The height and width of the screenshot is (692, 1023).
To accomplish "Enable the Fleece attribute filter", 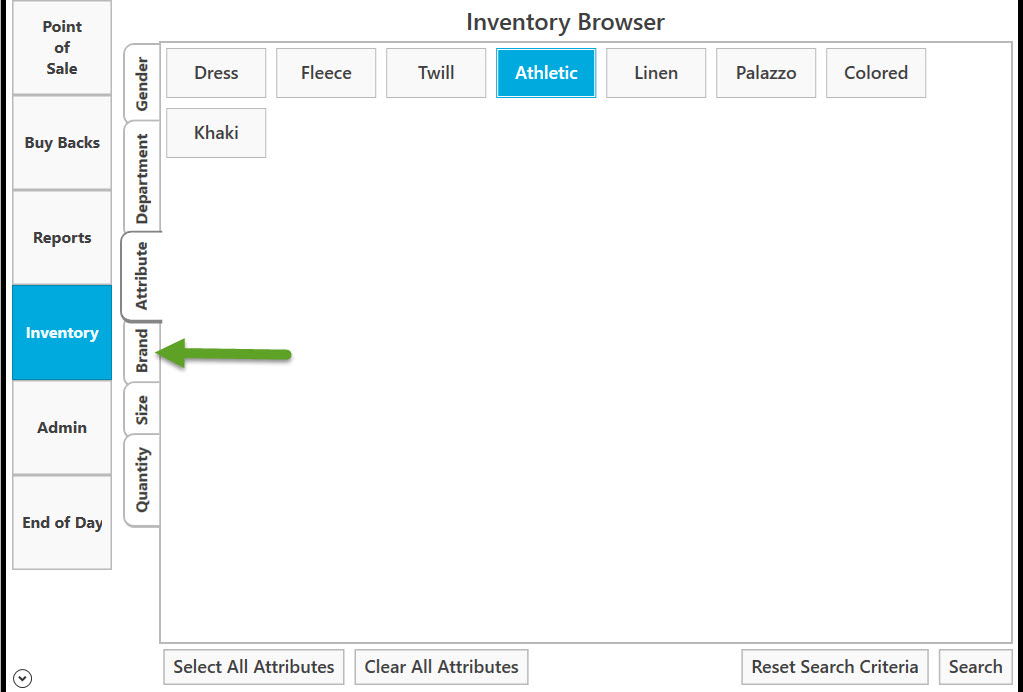I will tap(326, 73).
